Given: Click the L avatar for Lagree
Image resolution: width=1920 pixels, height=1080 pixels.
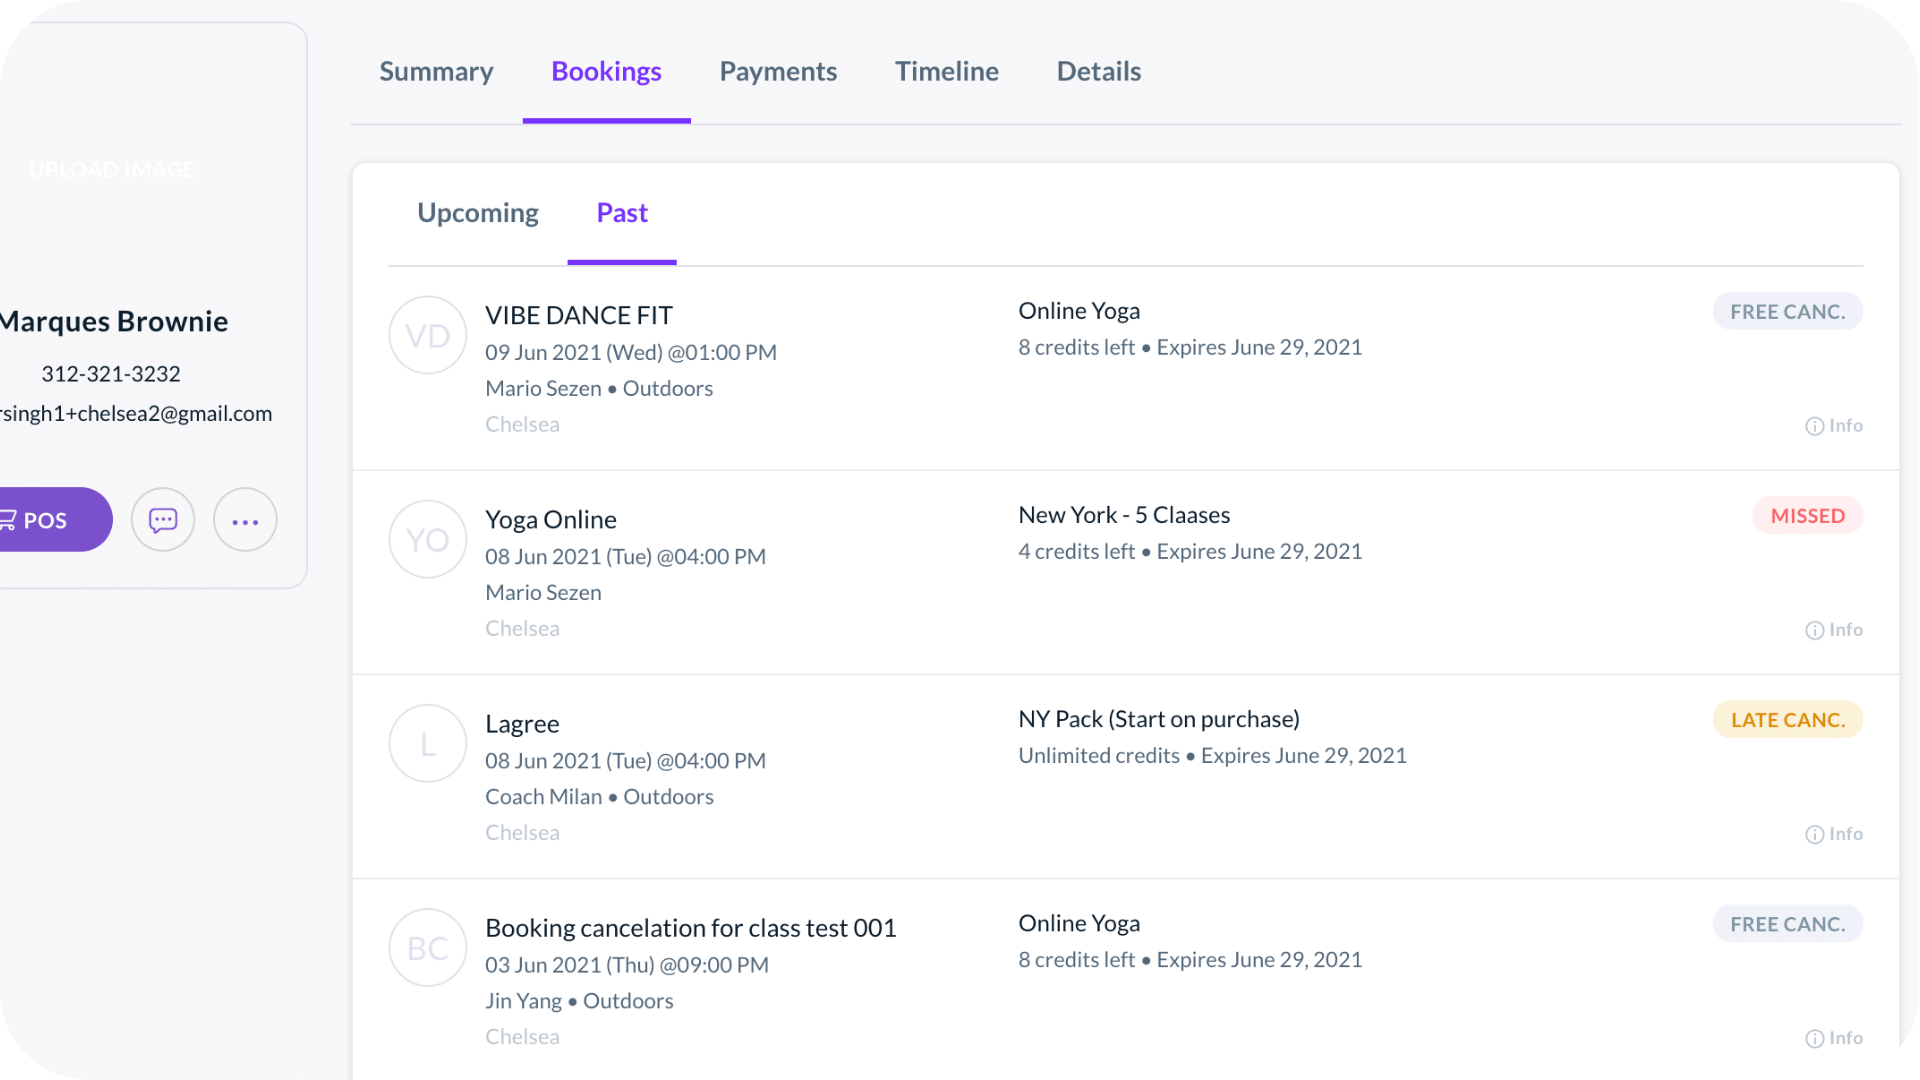Looking at the screenshot, I should click(428, 744).
